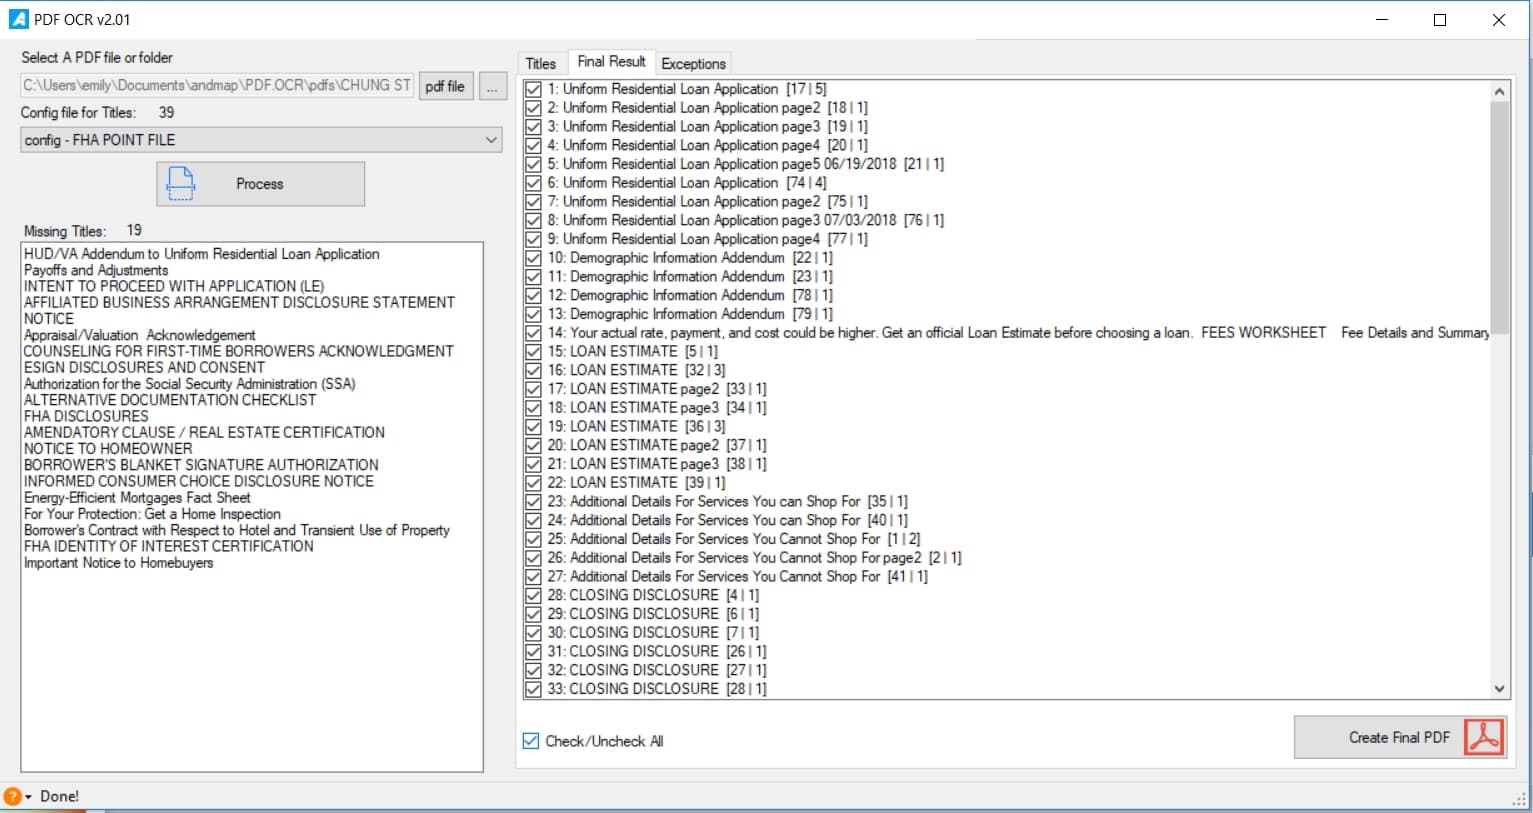Screen dimensions: 1533x813
Task: Click the PDF OCR app icon in title bar
Action: tap(18, 19)
